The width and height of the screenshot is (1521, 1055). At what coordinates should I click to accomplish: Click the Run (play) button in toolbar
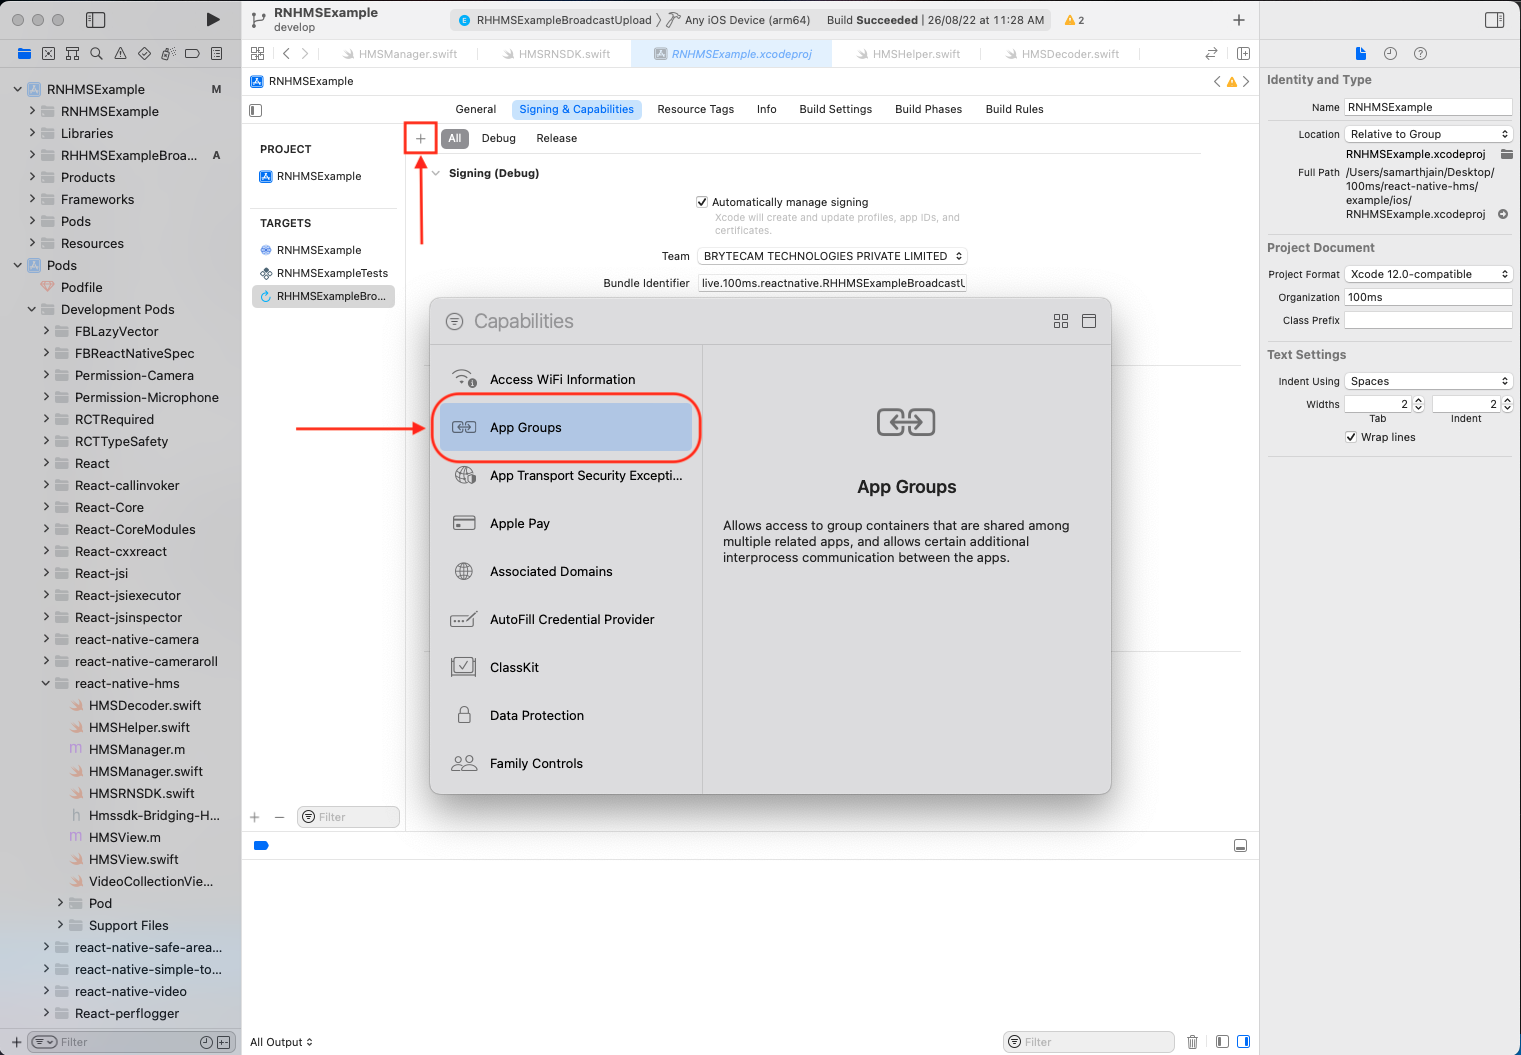pos(212,19)
